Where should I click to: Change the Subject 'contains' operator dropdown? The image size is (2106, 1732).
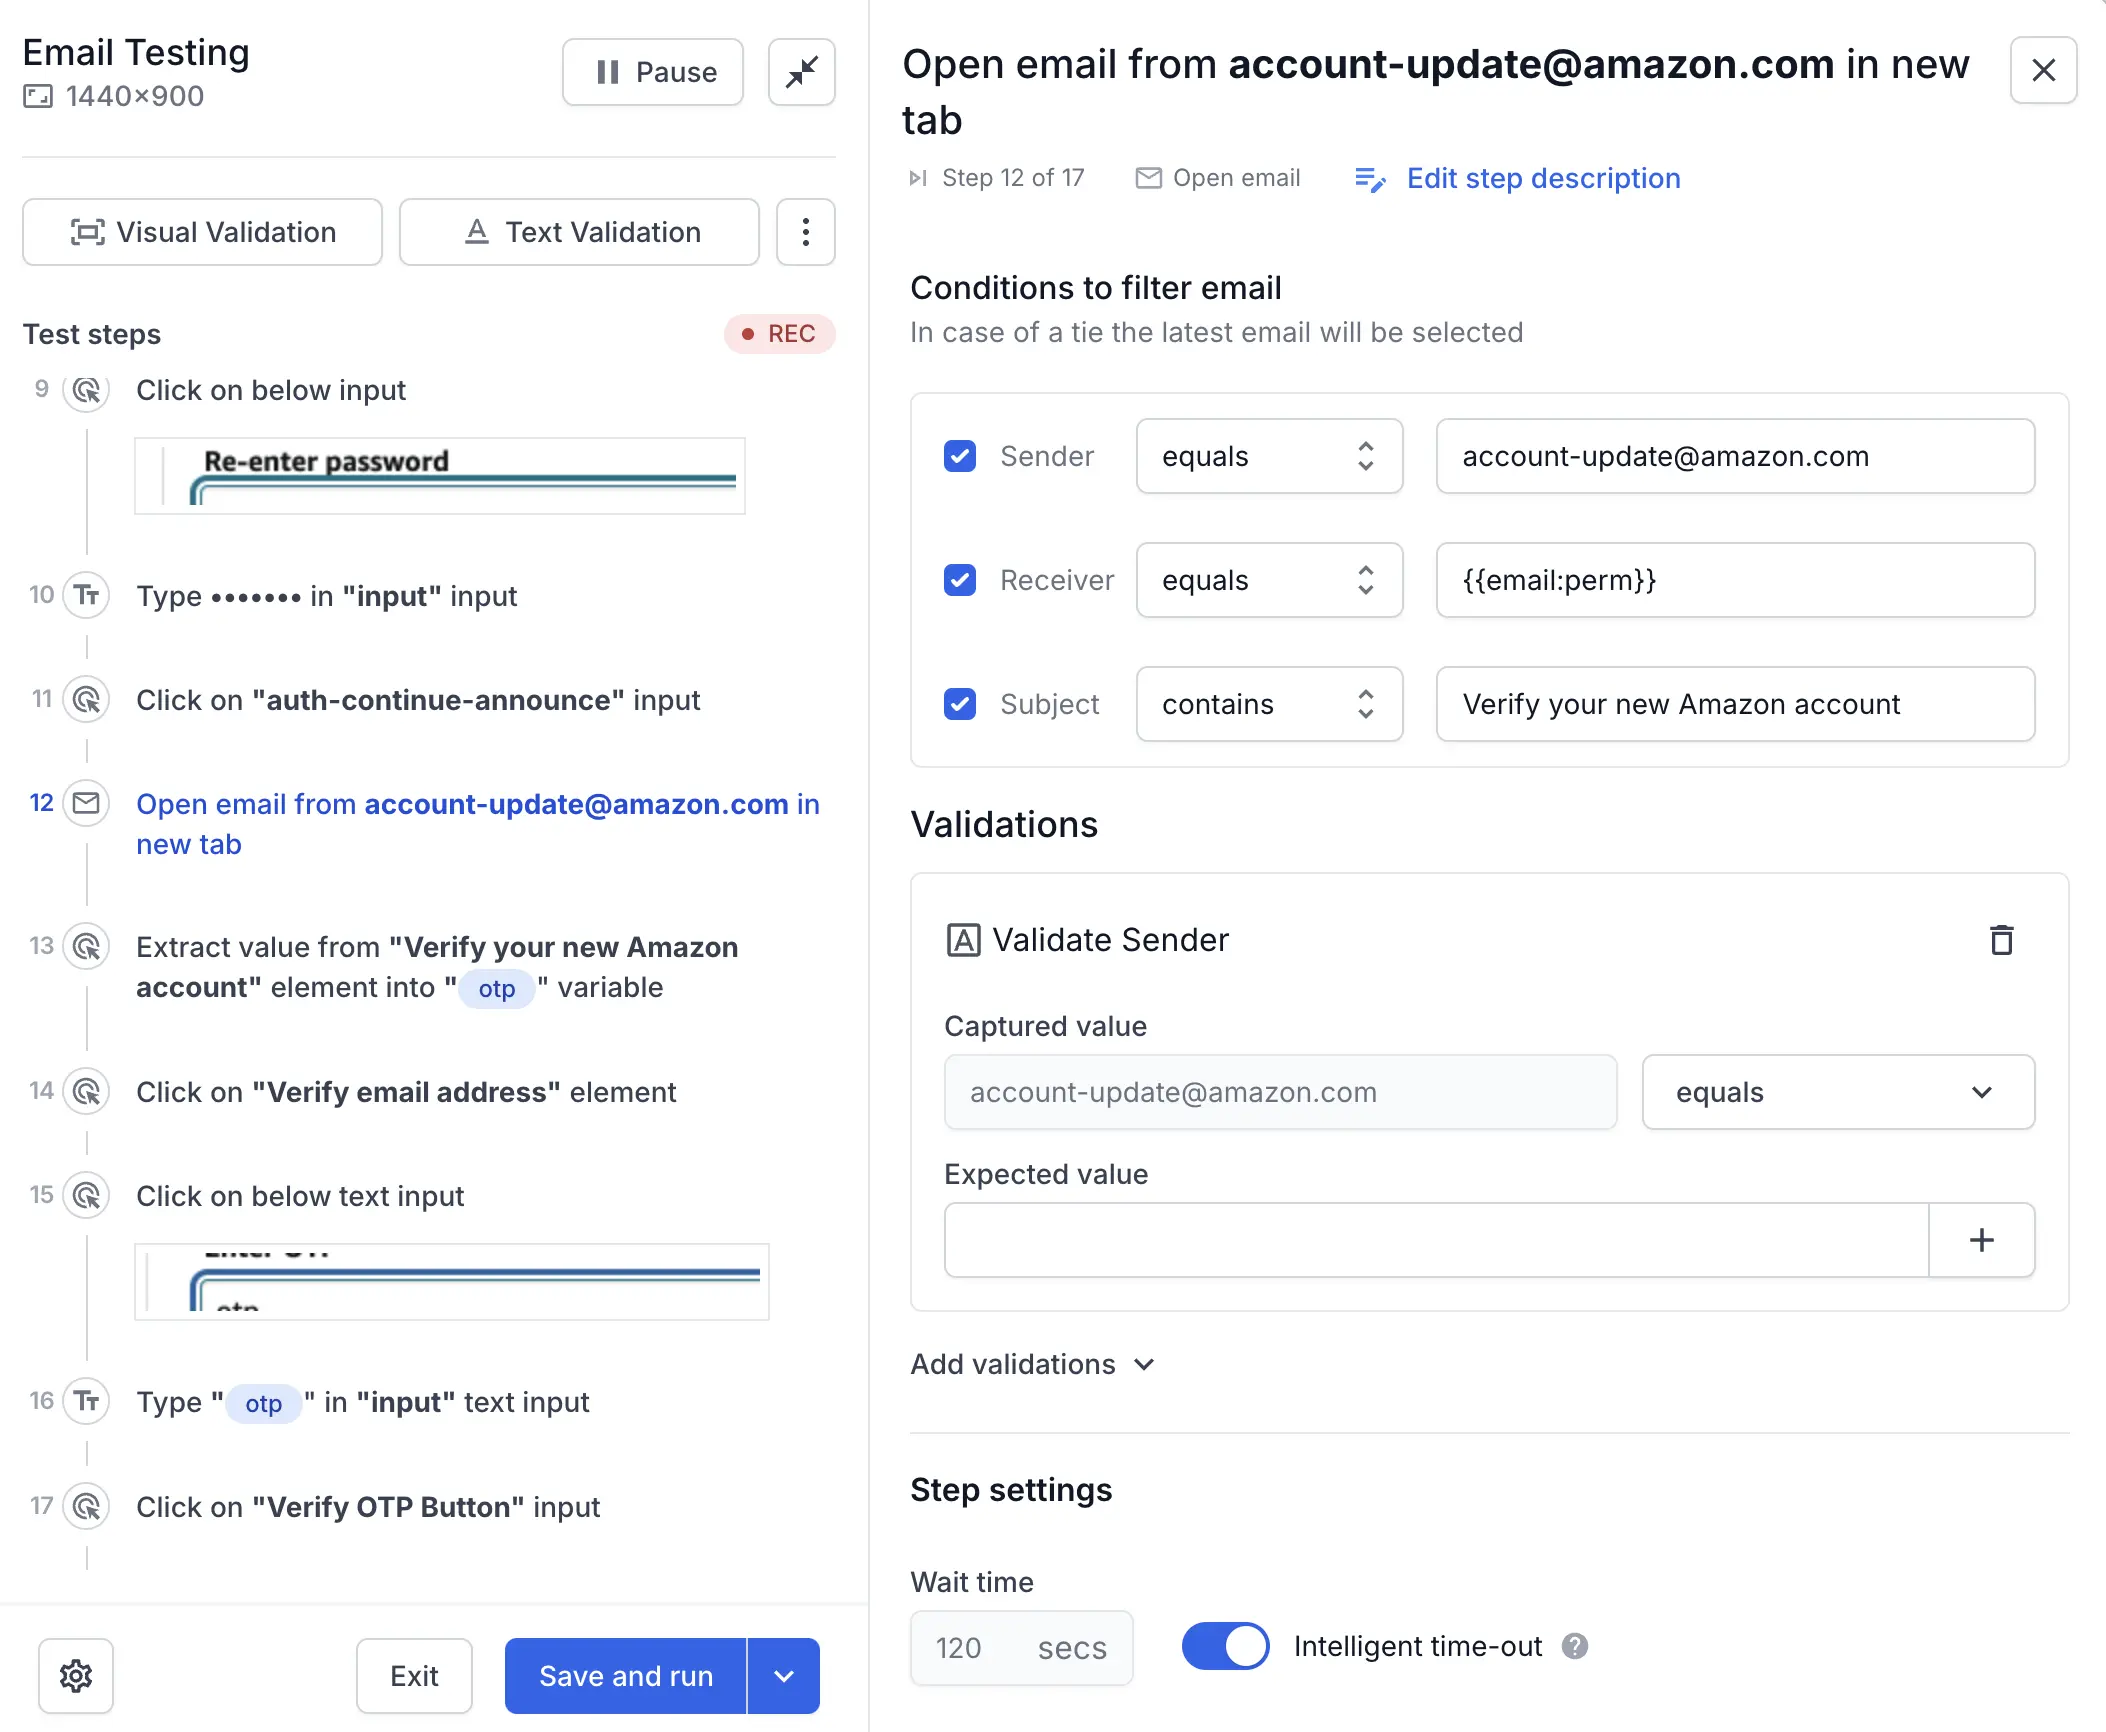tap(1269, 704)
